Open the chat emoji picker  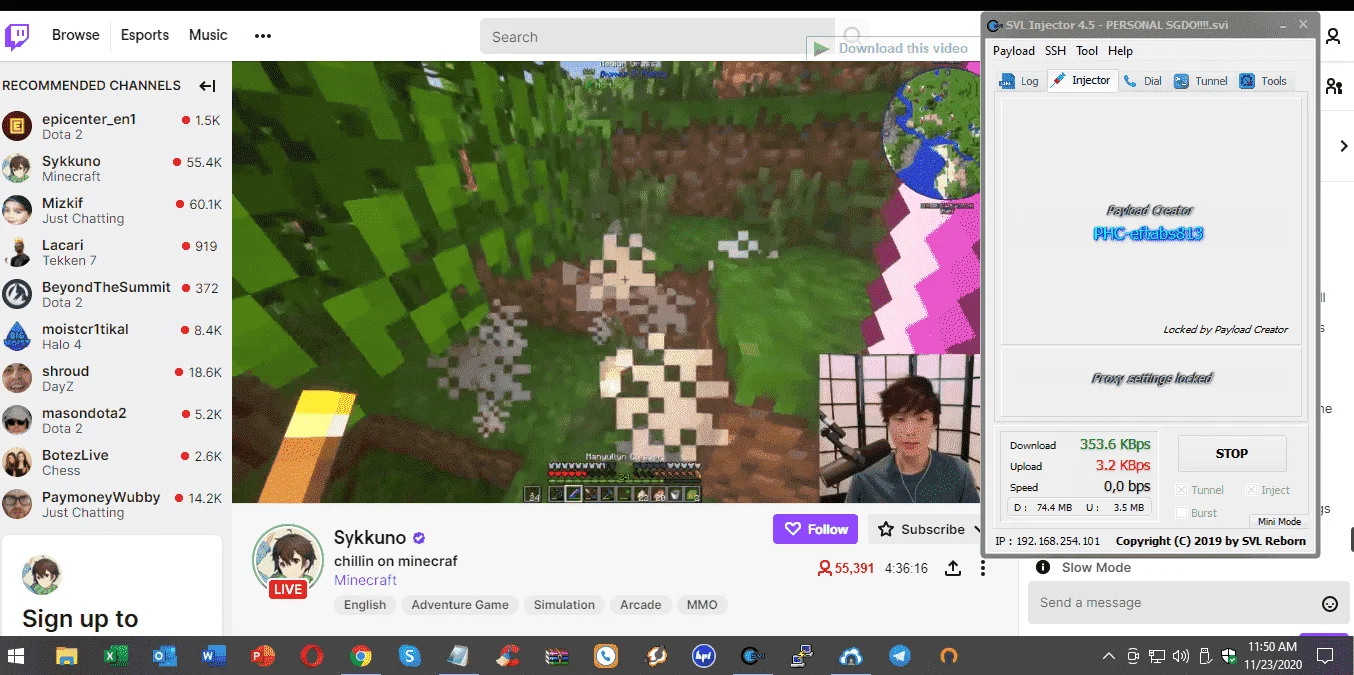1330,603
